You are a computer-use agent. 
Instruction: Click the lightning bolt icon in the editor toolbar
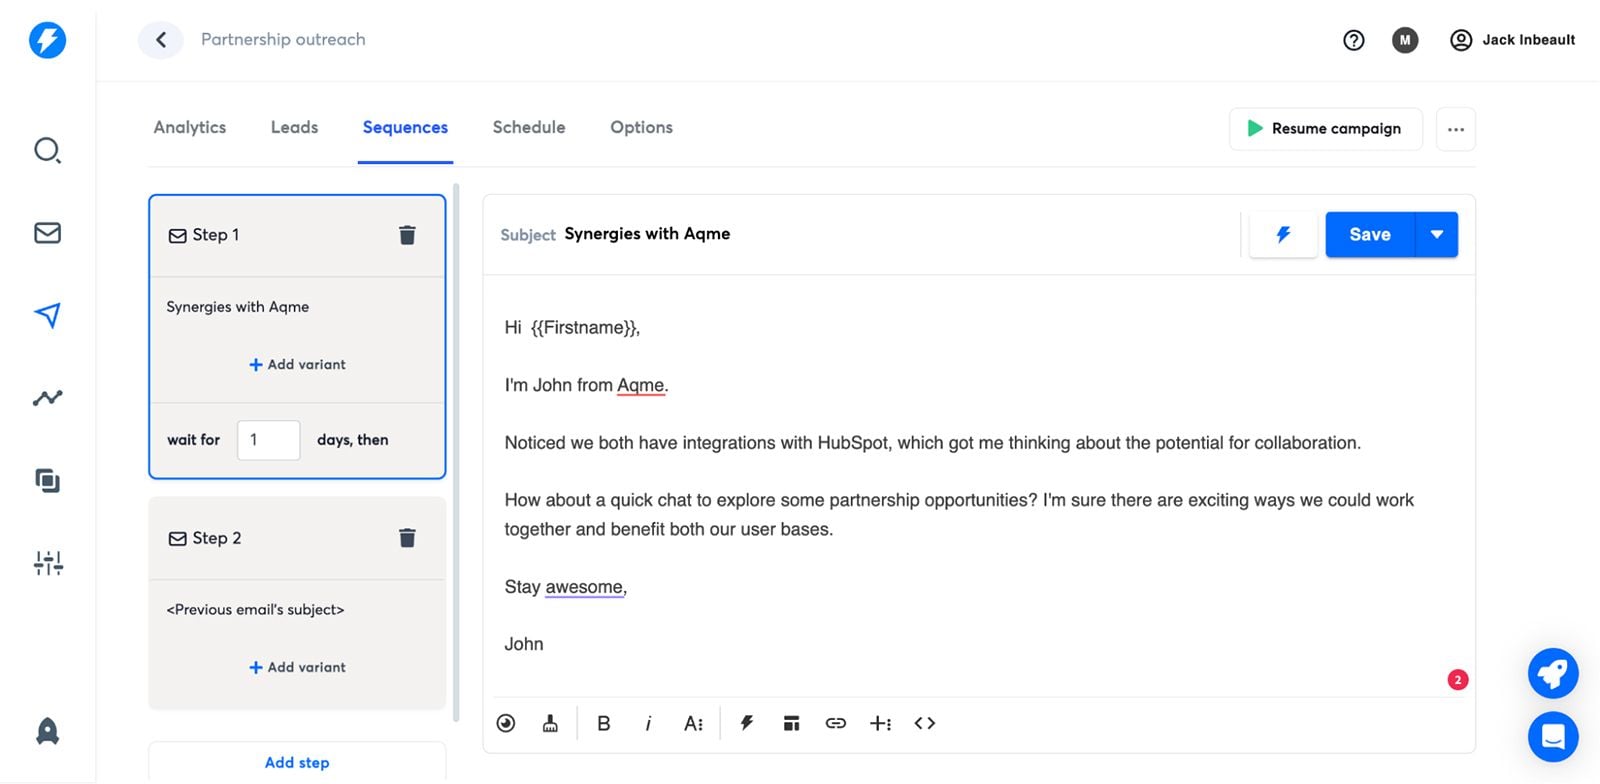coord(747,723)
